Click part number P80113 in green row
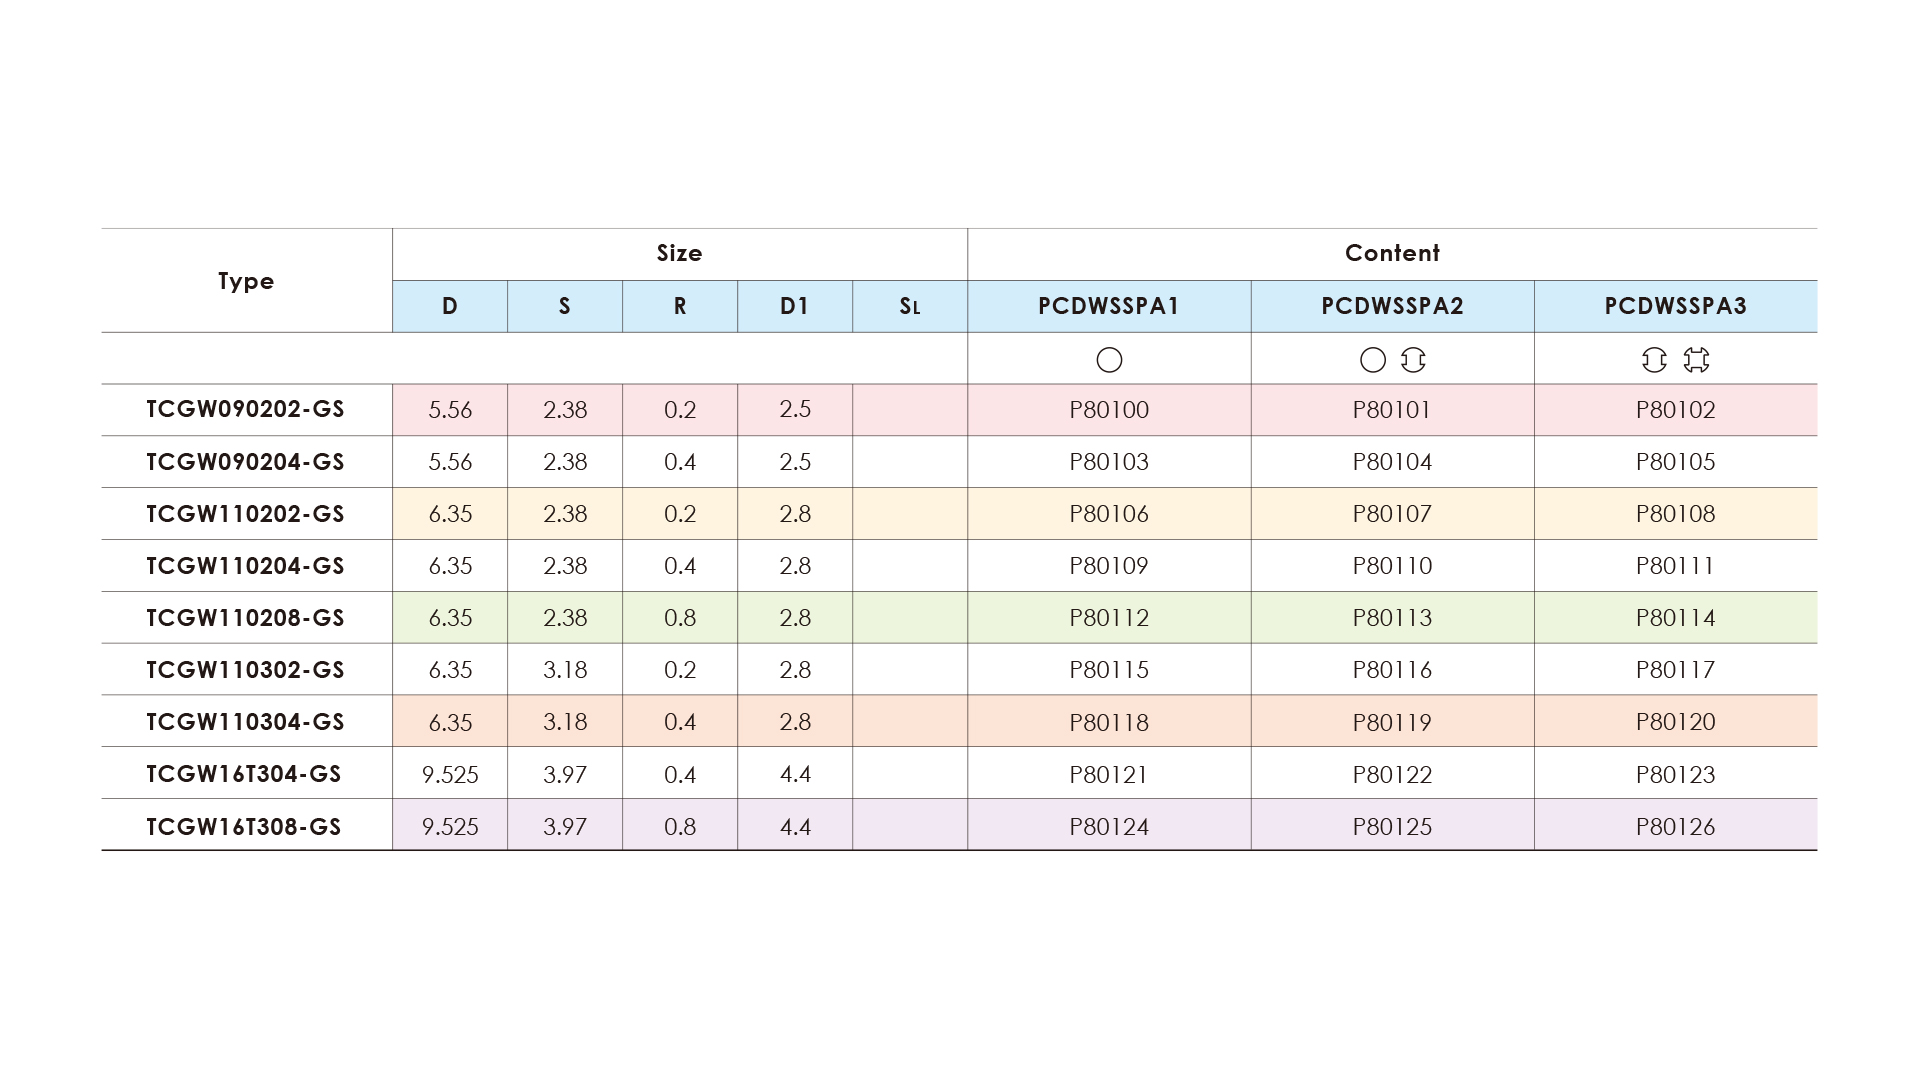The height and width of the screenshot is (1080, 1920). 1392,618
